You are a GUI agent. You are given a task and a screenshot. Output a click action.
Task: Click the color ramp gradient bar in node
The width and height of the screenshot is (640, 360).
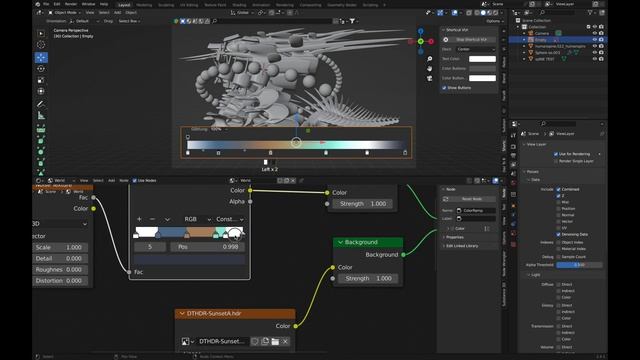[189, 232]
